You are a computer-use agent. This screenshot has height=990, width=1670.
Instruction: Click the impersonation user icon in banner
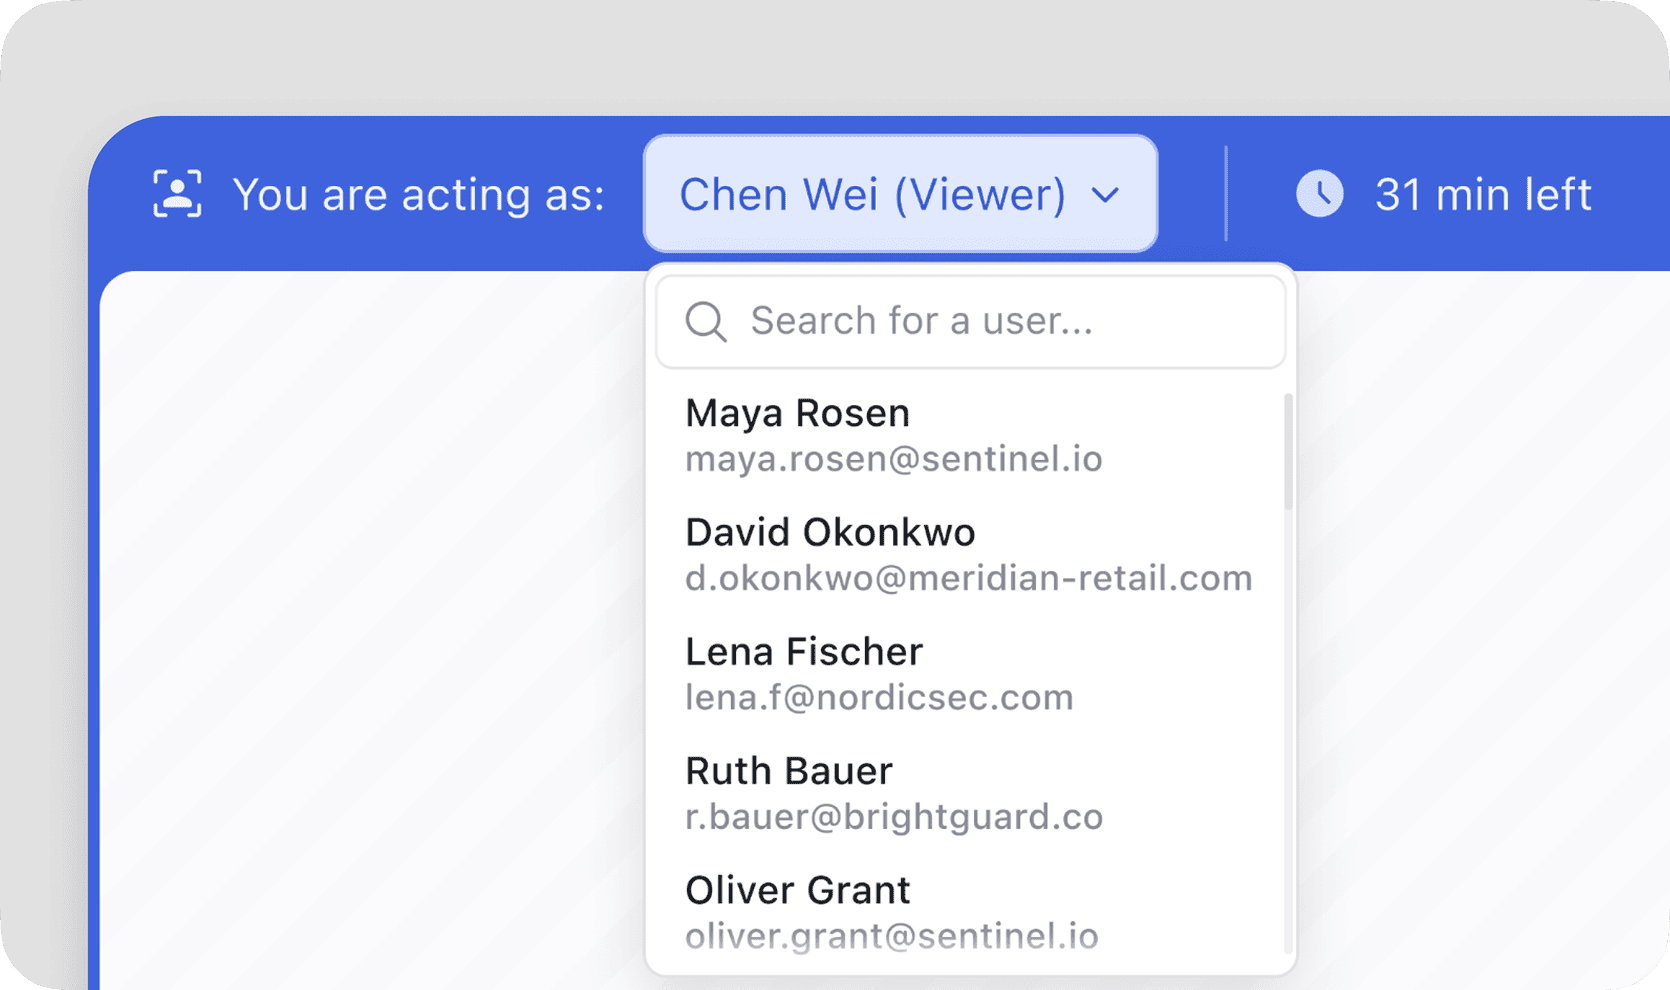177,193
